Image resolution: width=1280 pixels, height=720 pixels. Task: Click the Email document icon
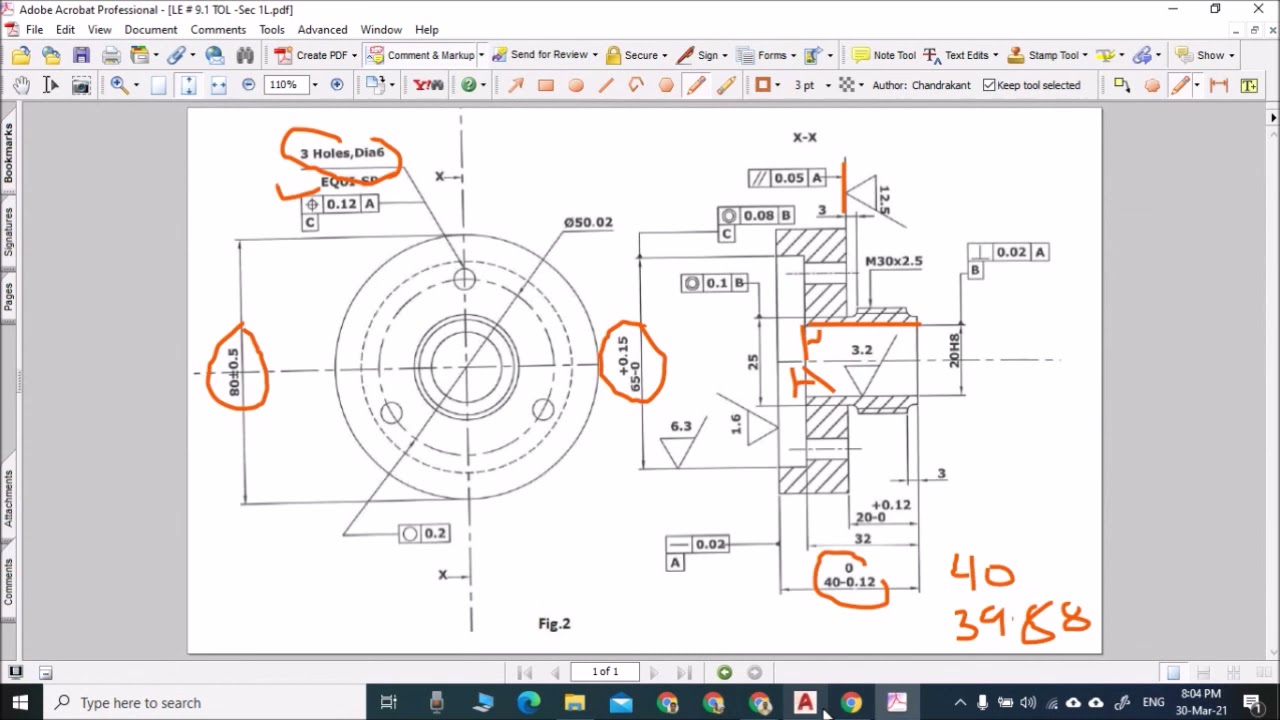point(215,55)
